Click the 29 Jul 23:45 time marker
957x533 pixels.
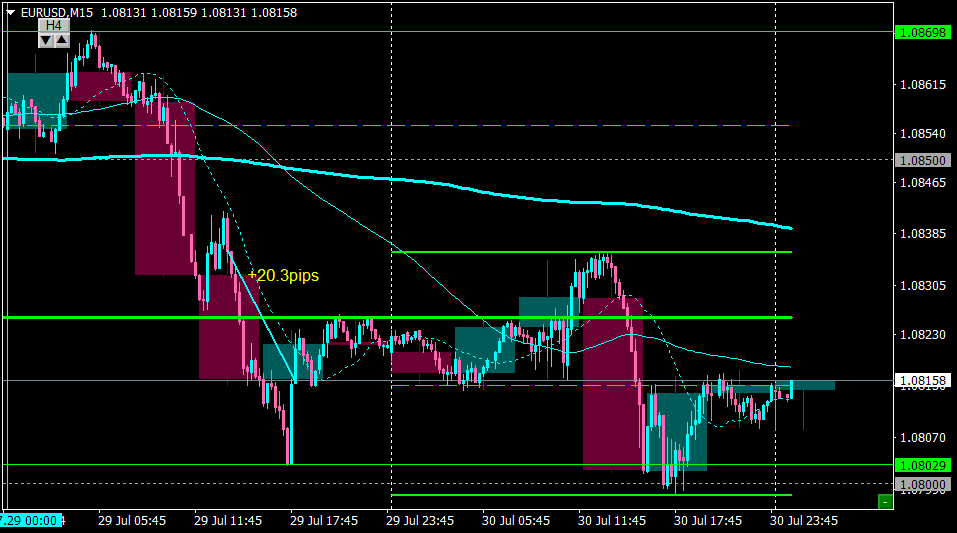[420, 521]
